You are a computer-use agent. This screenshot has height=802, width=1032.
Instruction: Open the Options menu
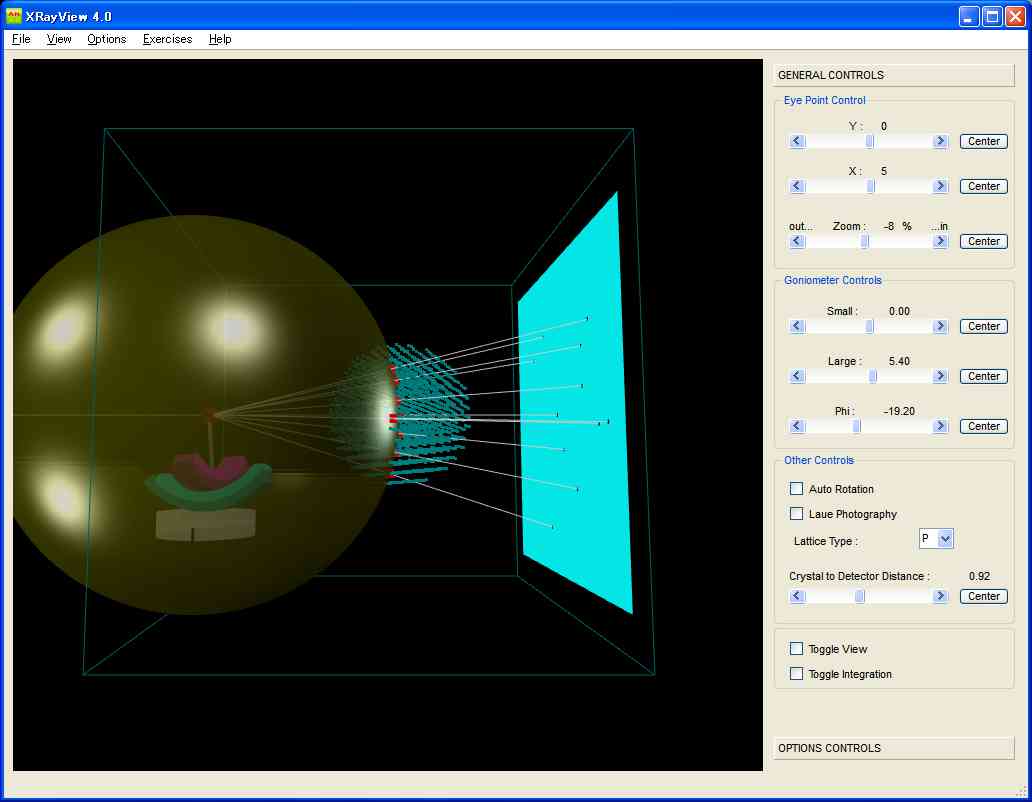click(x=106, y=39)
